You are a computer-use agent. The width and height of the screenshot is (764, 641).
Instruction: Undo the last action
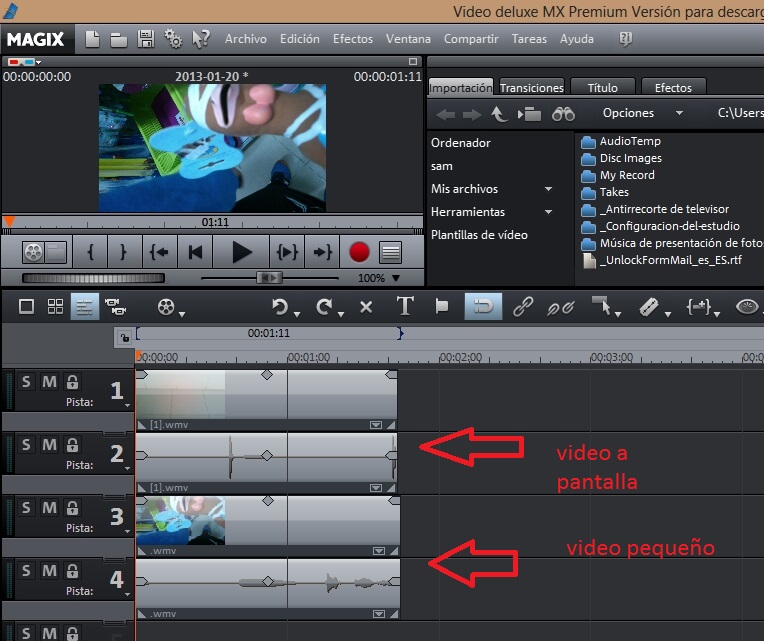coord(280,307)
